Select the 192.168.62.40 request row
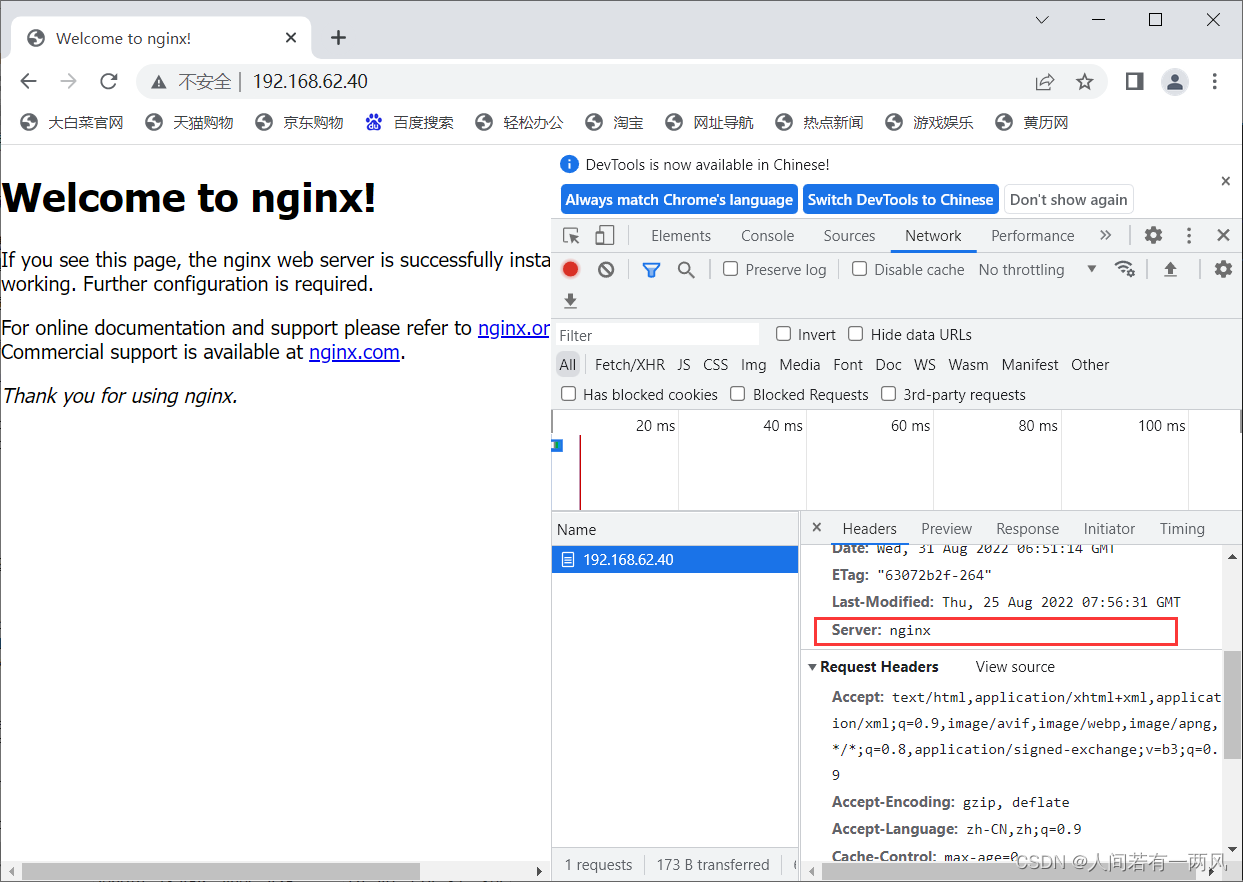Screen dimensions: 1243x882 click(675, 559)
